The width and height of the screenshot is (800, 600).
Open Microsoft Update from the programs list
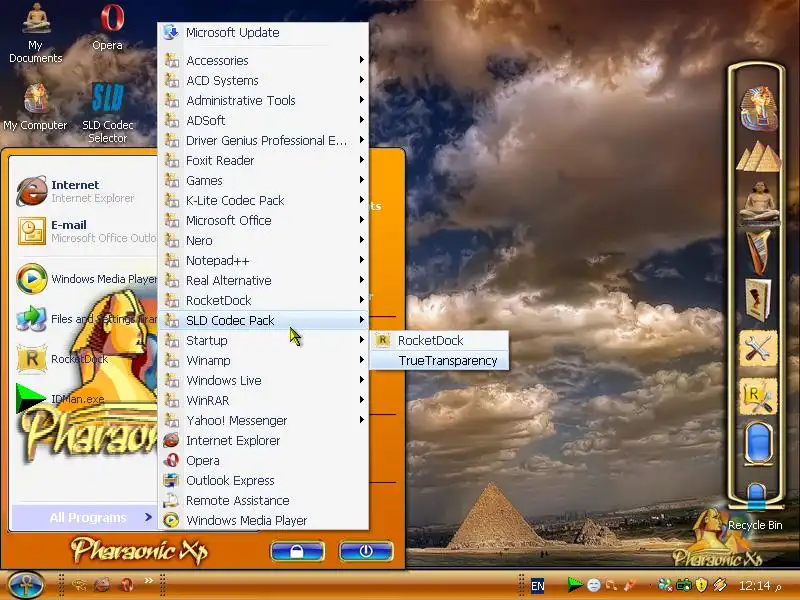point(263,33)
